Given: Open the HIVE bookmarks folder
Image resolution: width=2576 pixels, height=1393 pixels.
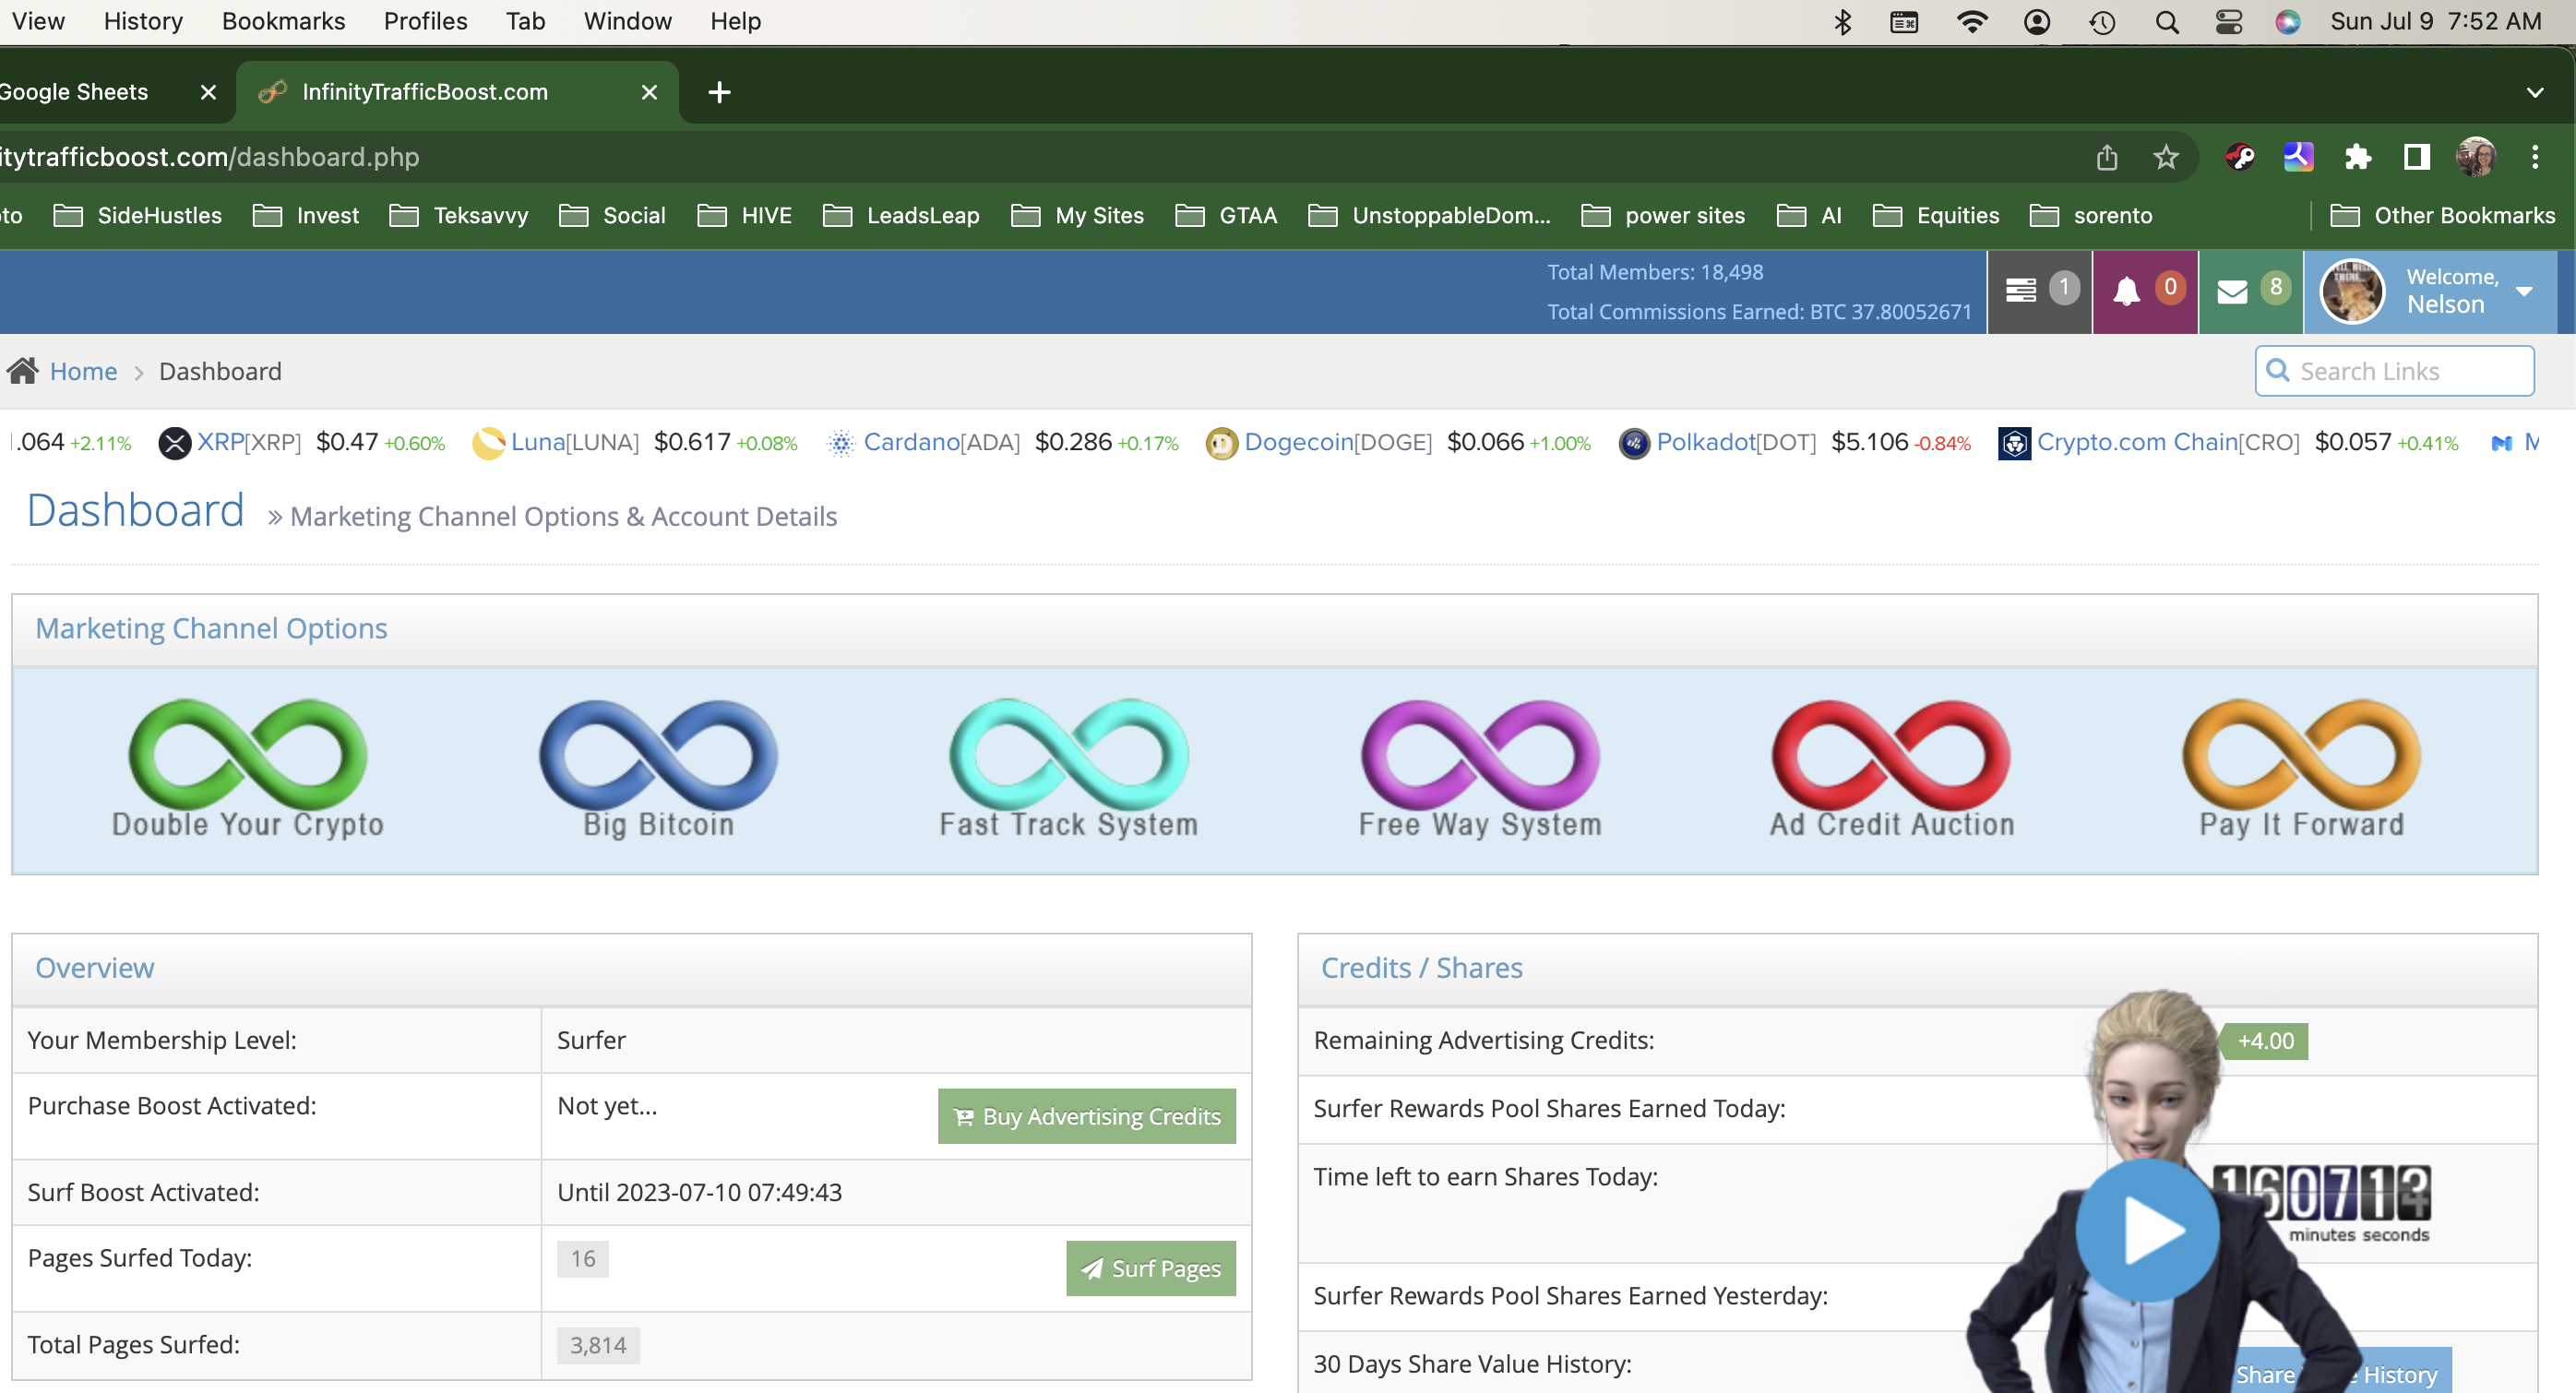Looking at the screenshot, I should point(744,215).
